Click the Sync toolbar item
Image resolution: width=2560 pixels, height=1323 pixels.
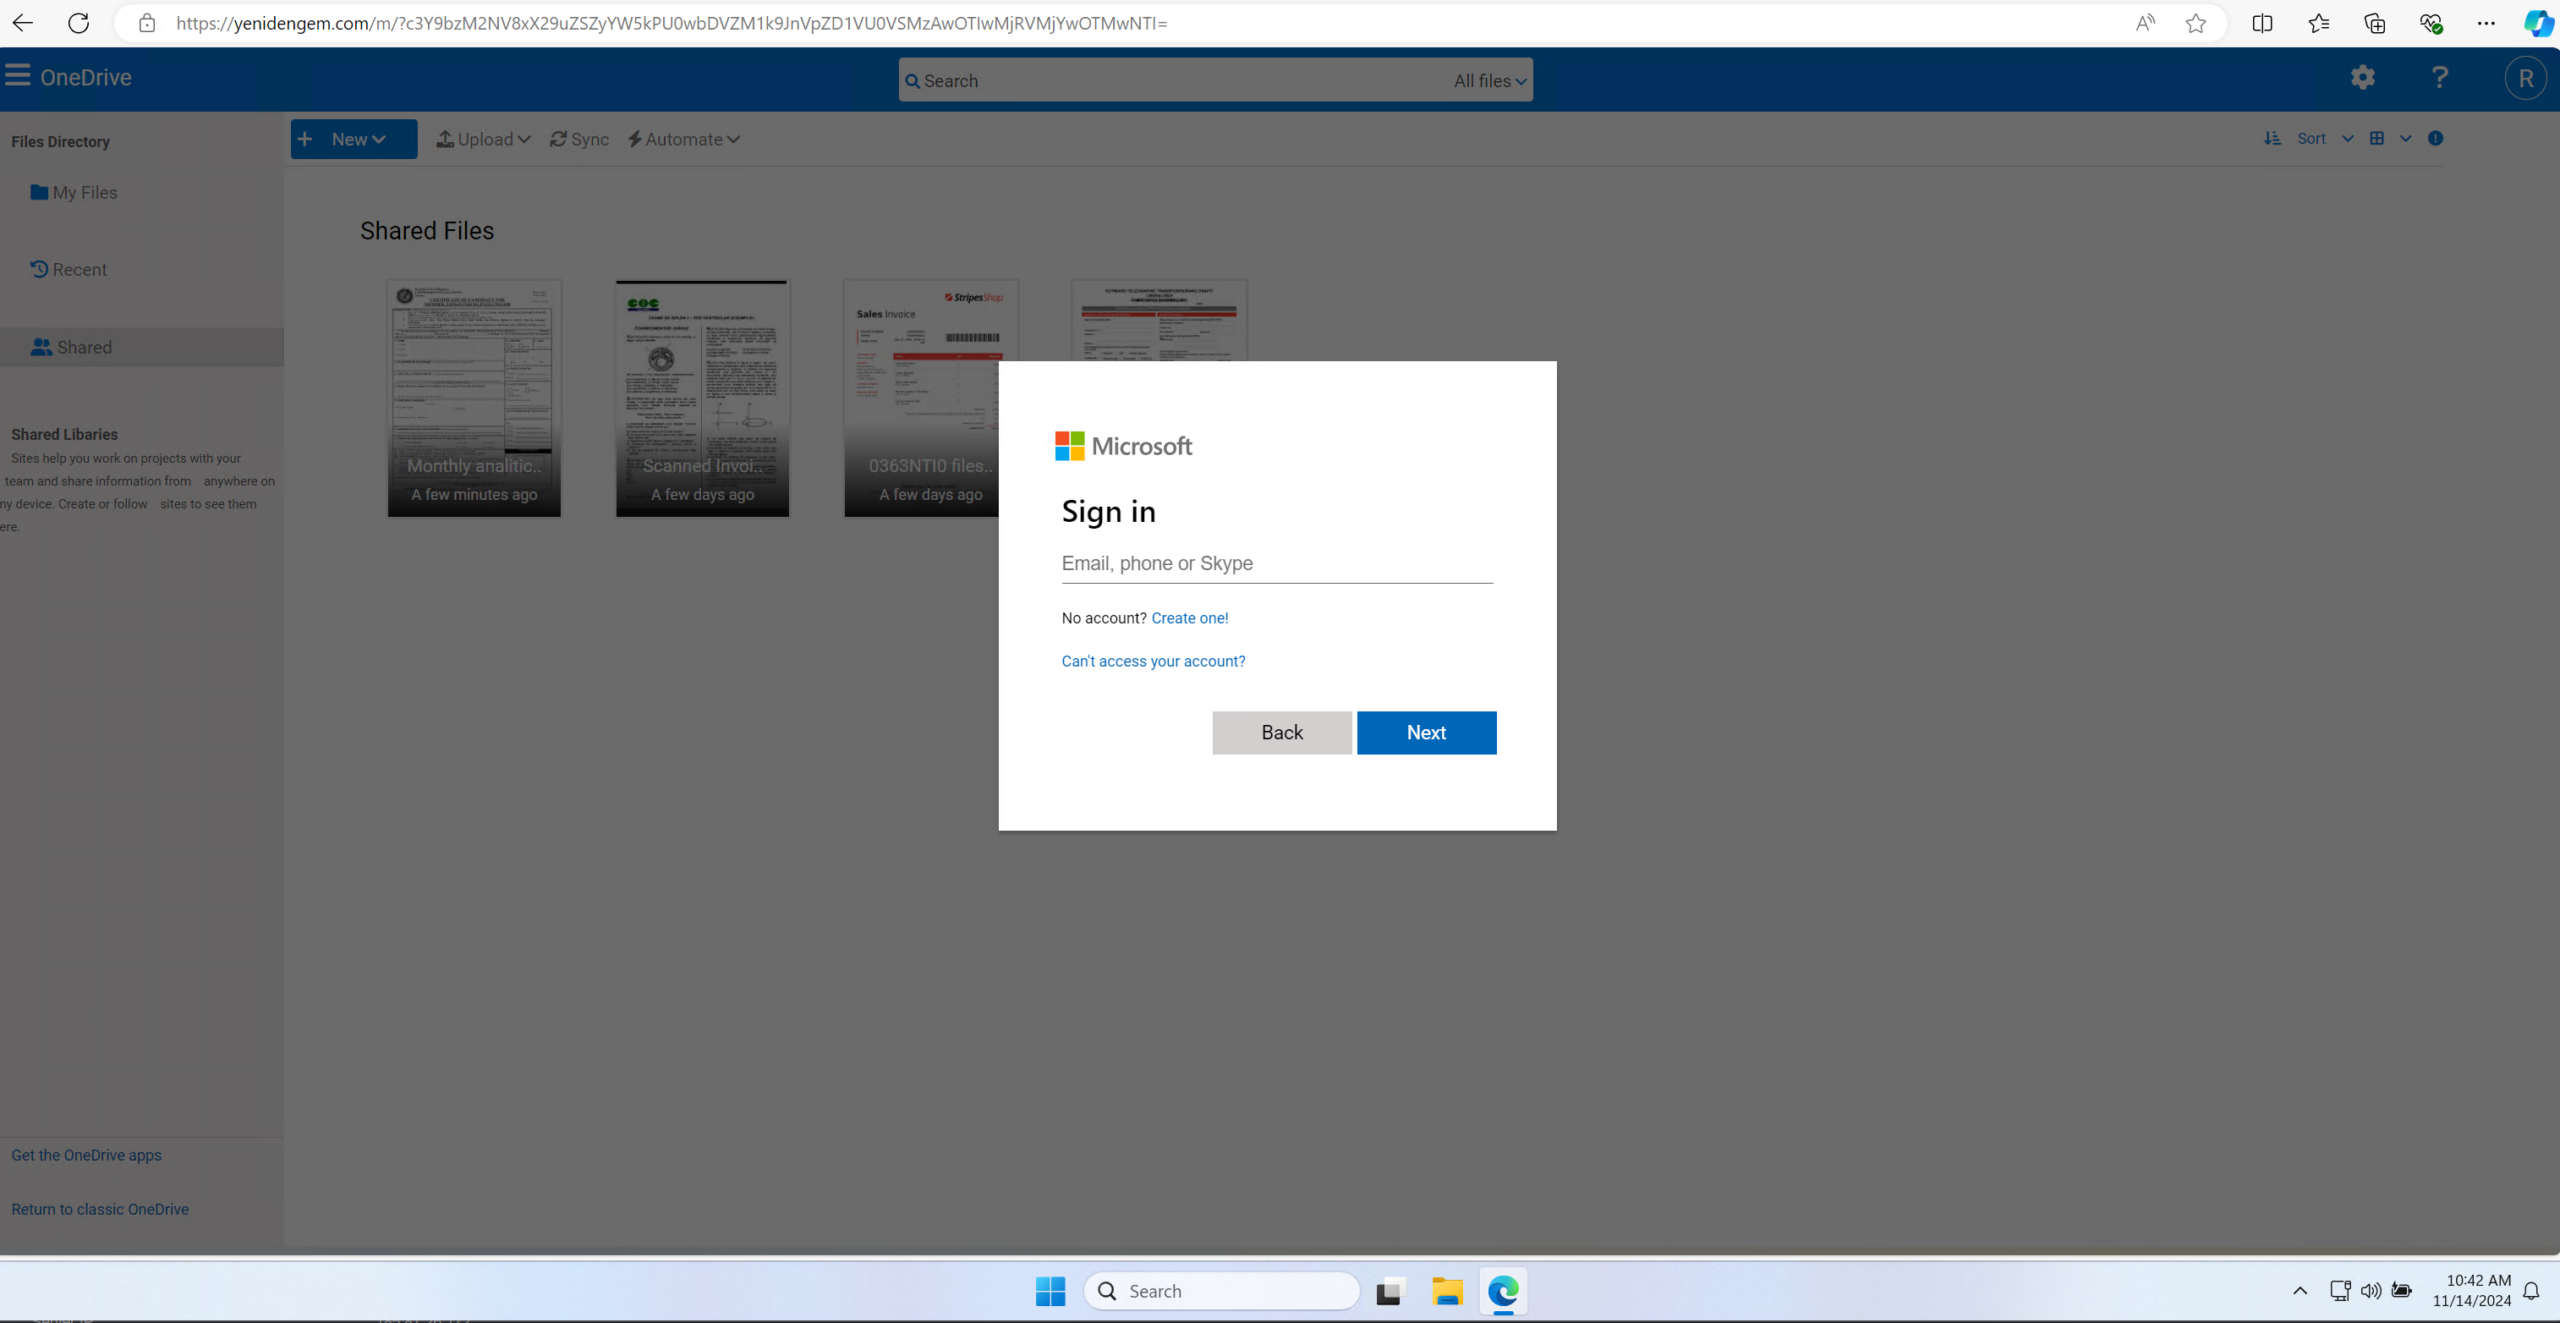579,139
